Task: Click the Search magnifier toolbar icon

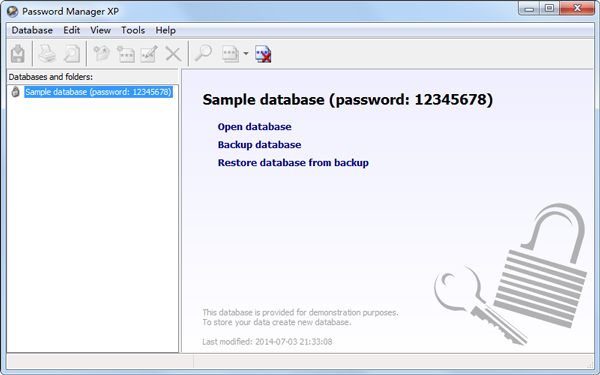Action: (x=203, y=54)
